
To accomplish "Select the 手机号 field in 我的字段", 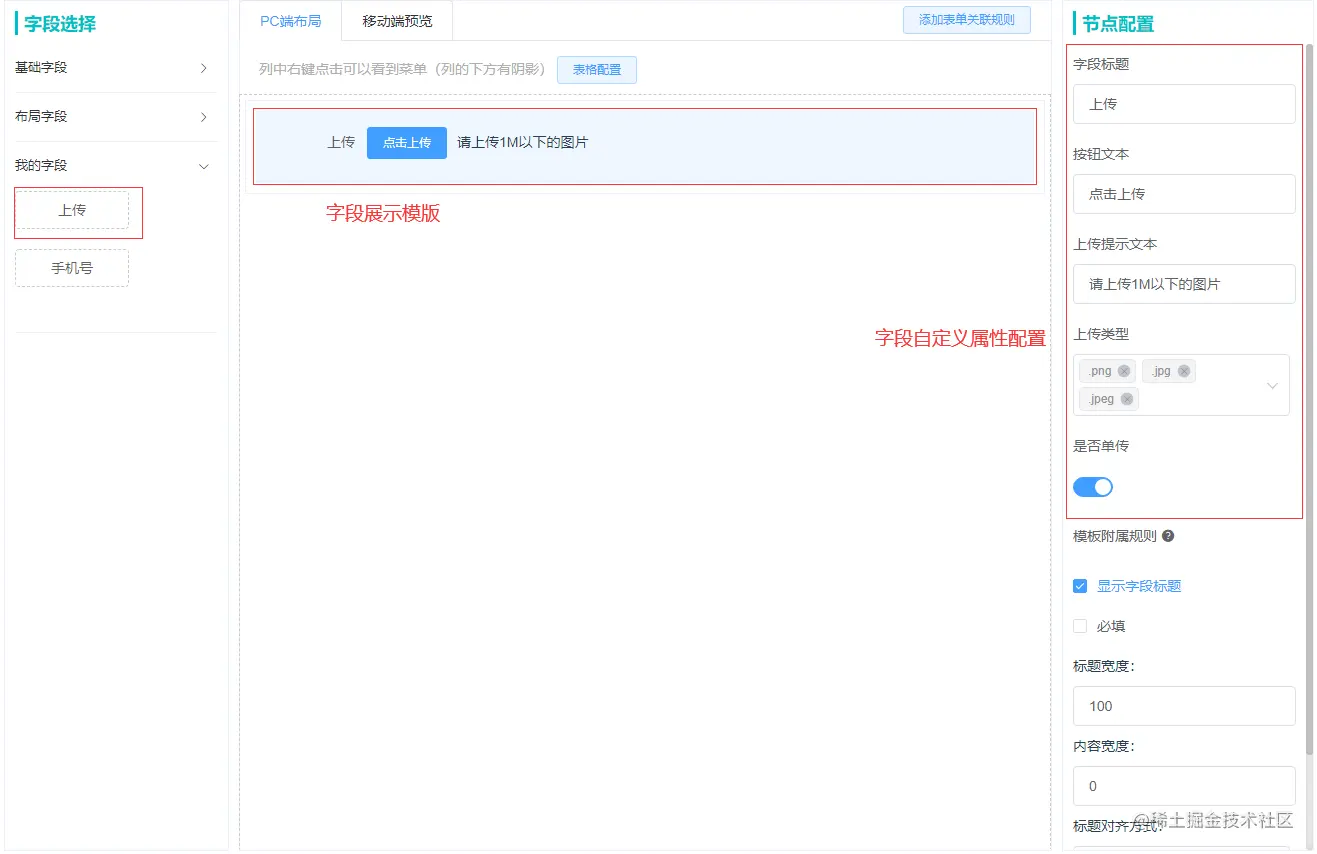I will point(71,267).
